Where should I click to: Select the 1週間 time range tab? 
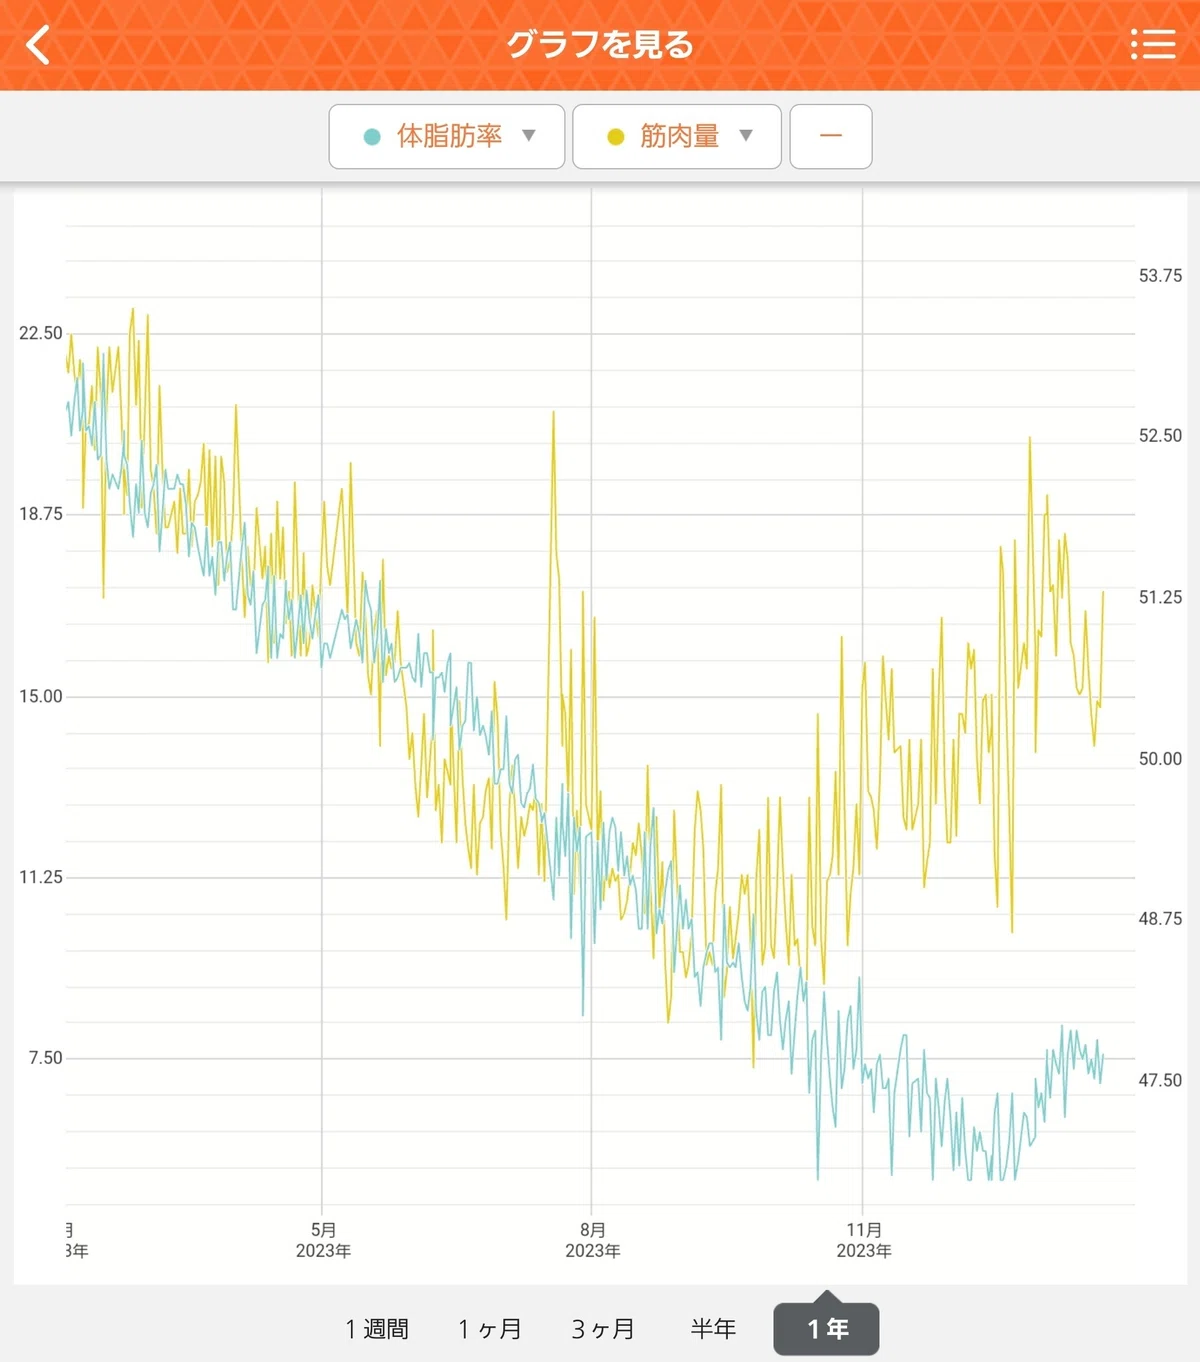click(377, 1329)
